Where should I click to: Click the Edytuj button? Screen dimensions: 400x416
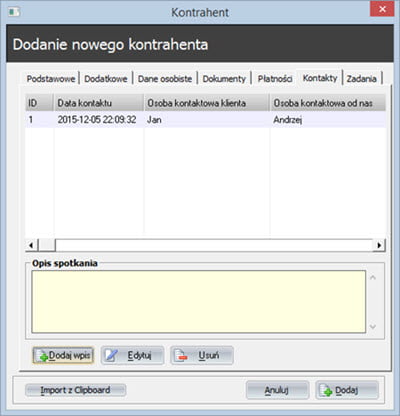[x=133, y=355]
